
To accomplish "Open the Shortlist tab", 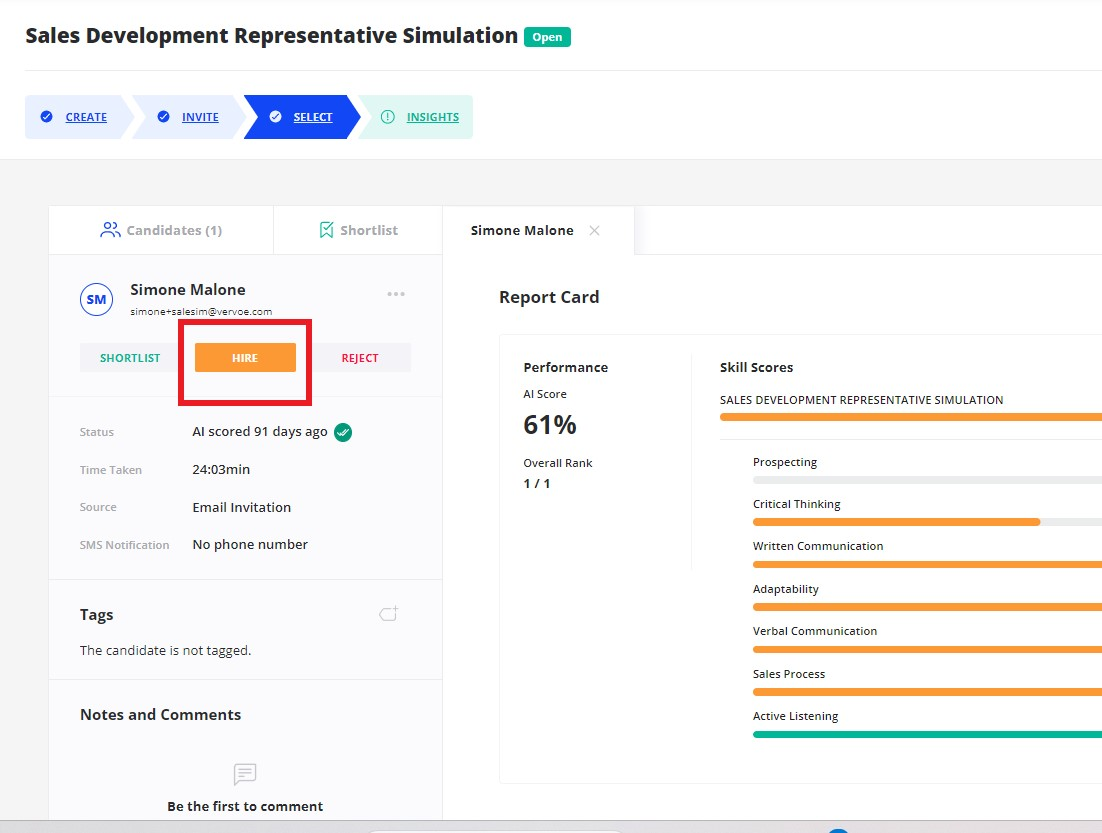I will (358, 231).
